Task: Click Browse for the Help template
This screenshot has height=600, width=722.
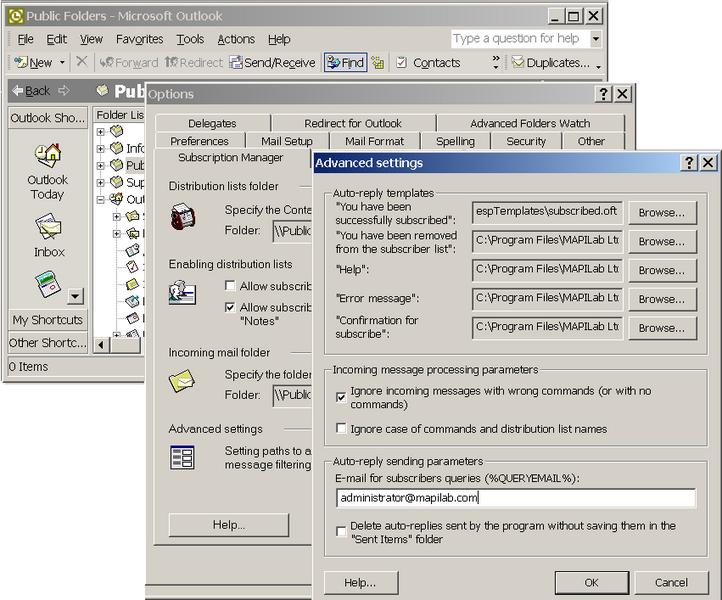Action: pos(662,270)
